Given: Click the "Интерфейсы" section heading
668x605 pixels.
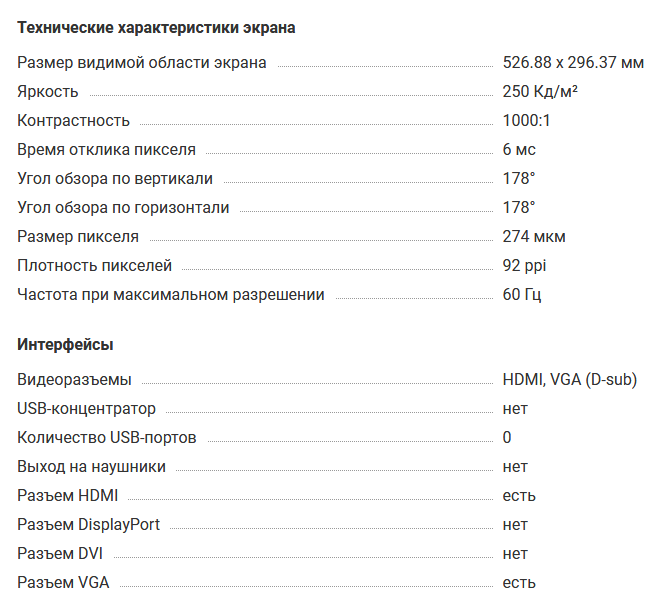Looking at the screenshot, I should click(x=65, y=345).
